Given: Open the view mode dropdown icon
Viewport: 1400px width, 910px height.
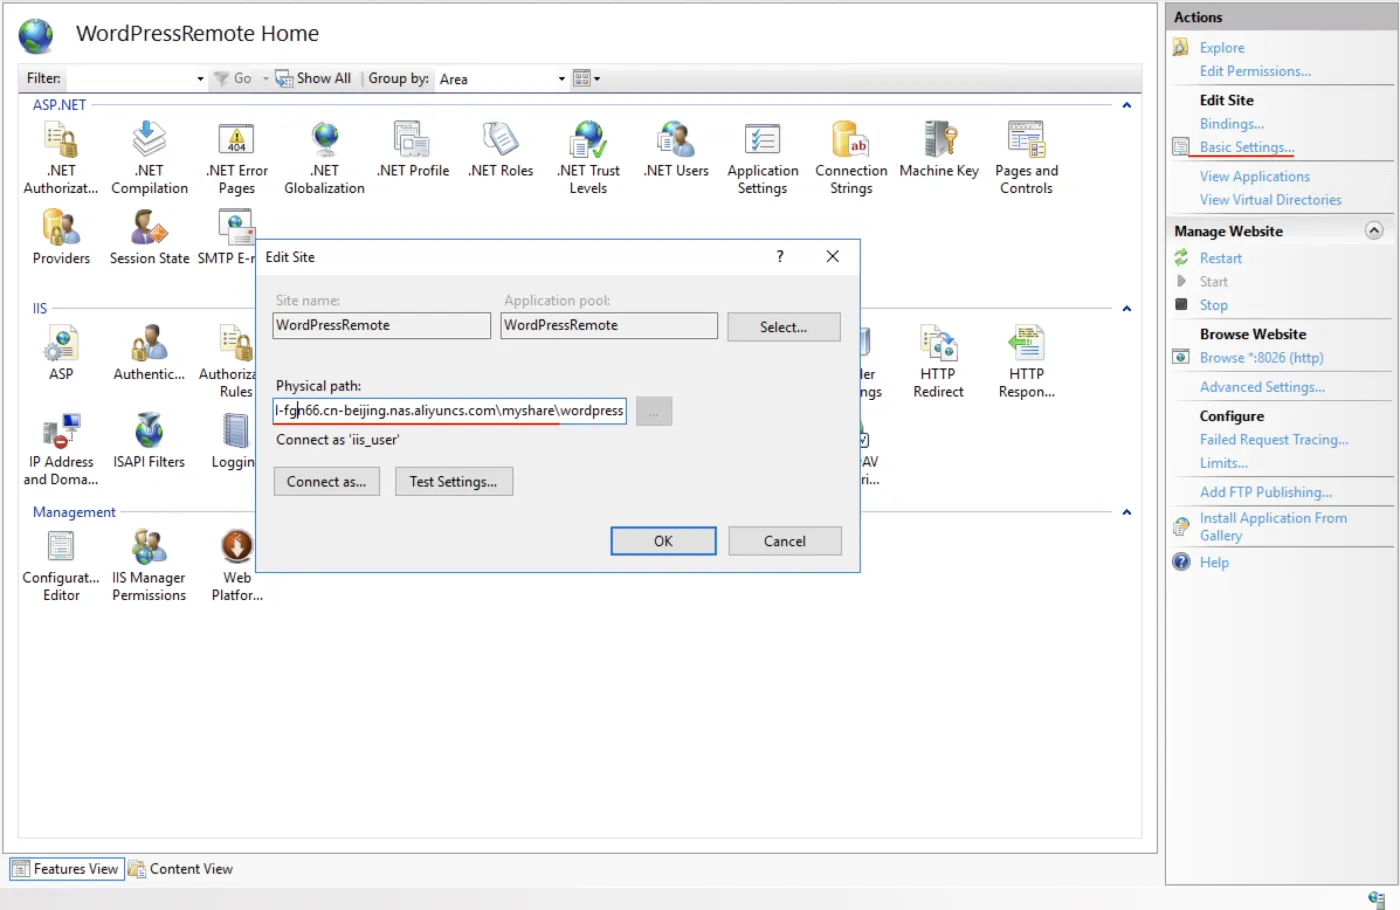Looking at the screenshot, I should pos(586,79).
